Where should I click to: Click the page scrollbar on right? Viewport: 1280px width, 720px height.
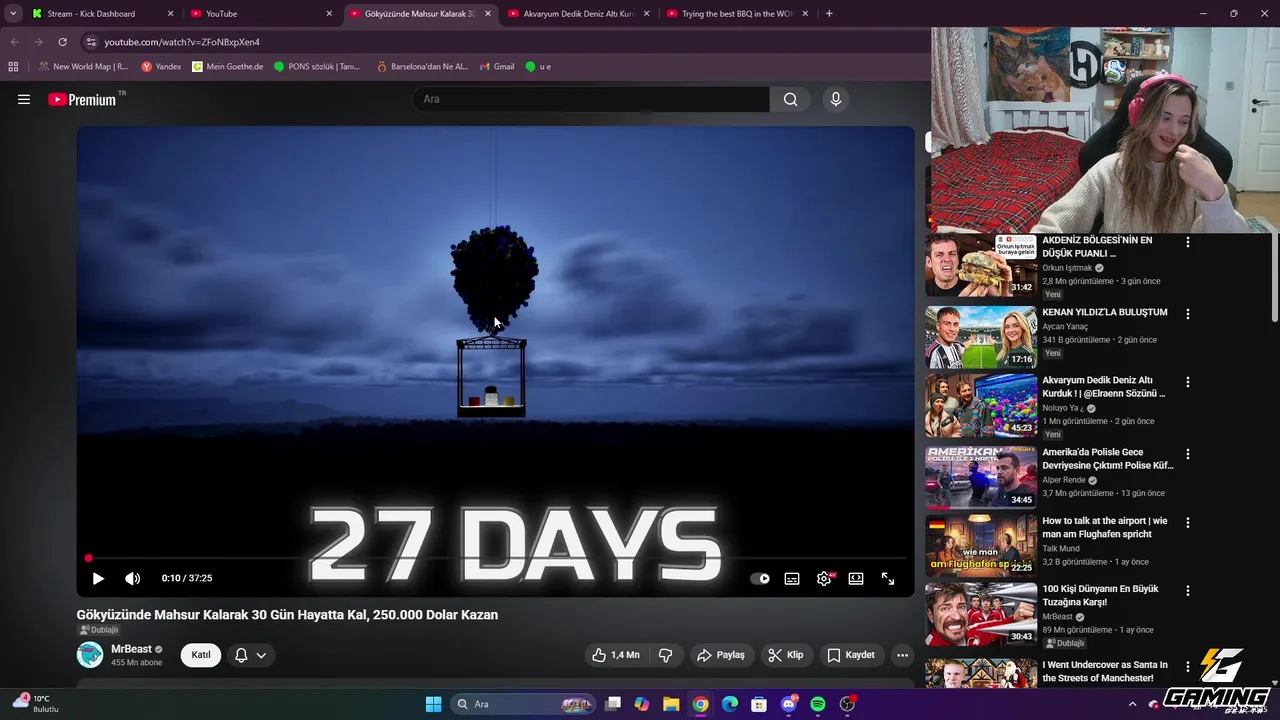[x=1274, y=278]
